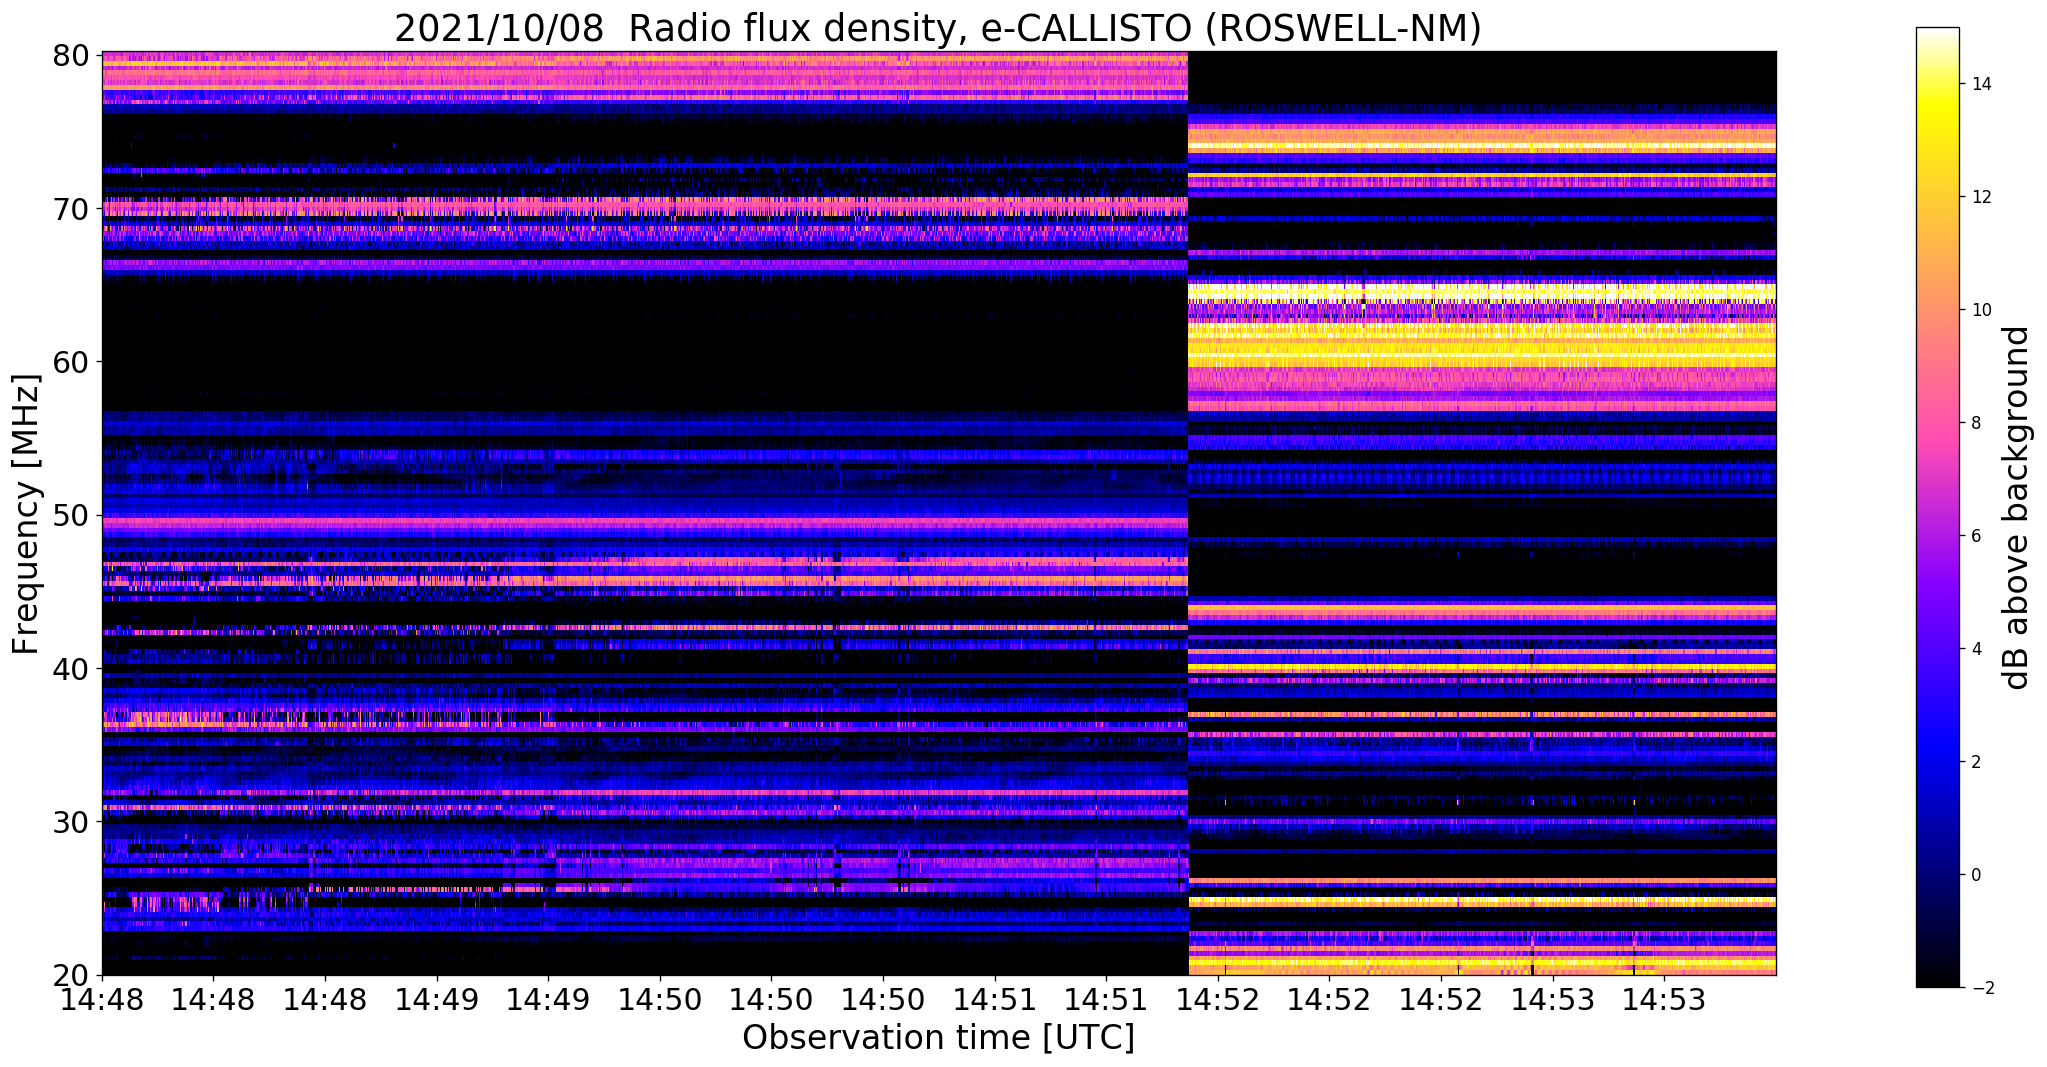Screen dimensions: 2047x1067
Task: Click the first 14:52 time tick label
Action: coord(1218,1001)
